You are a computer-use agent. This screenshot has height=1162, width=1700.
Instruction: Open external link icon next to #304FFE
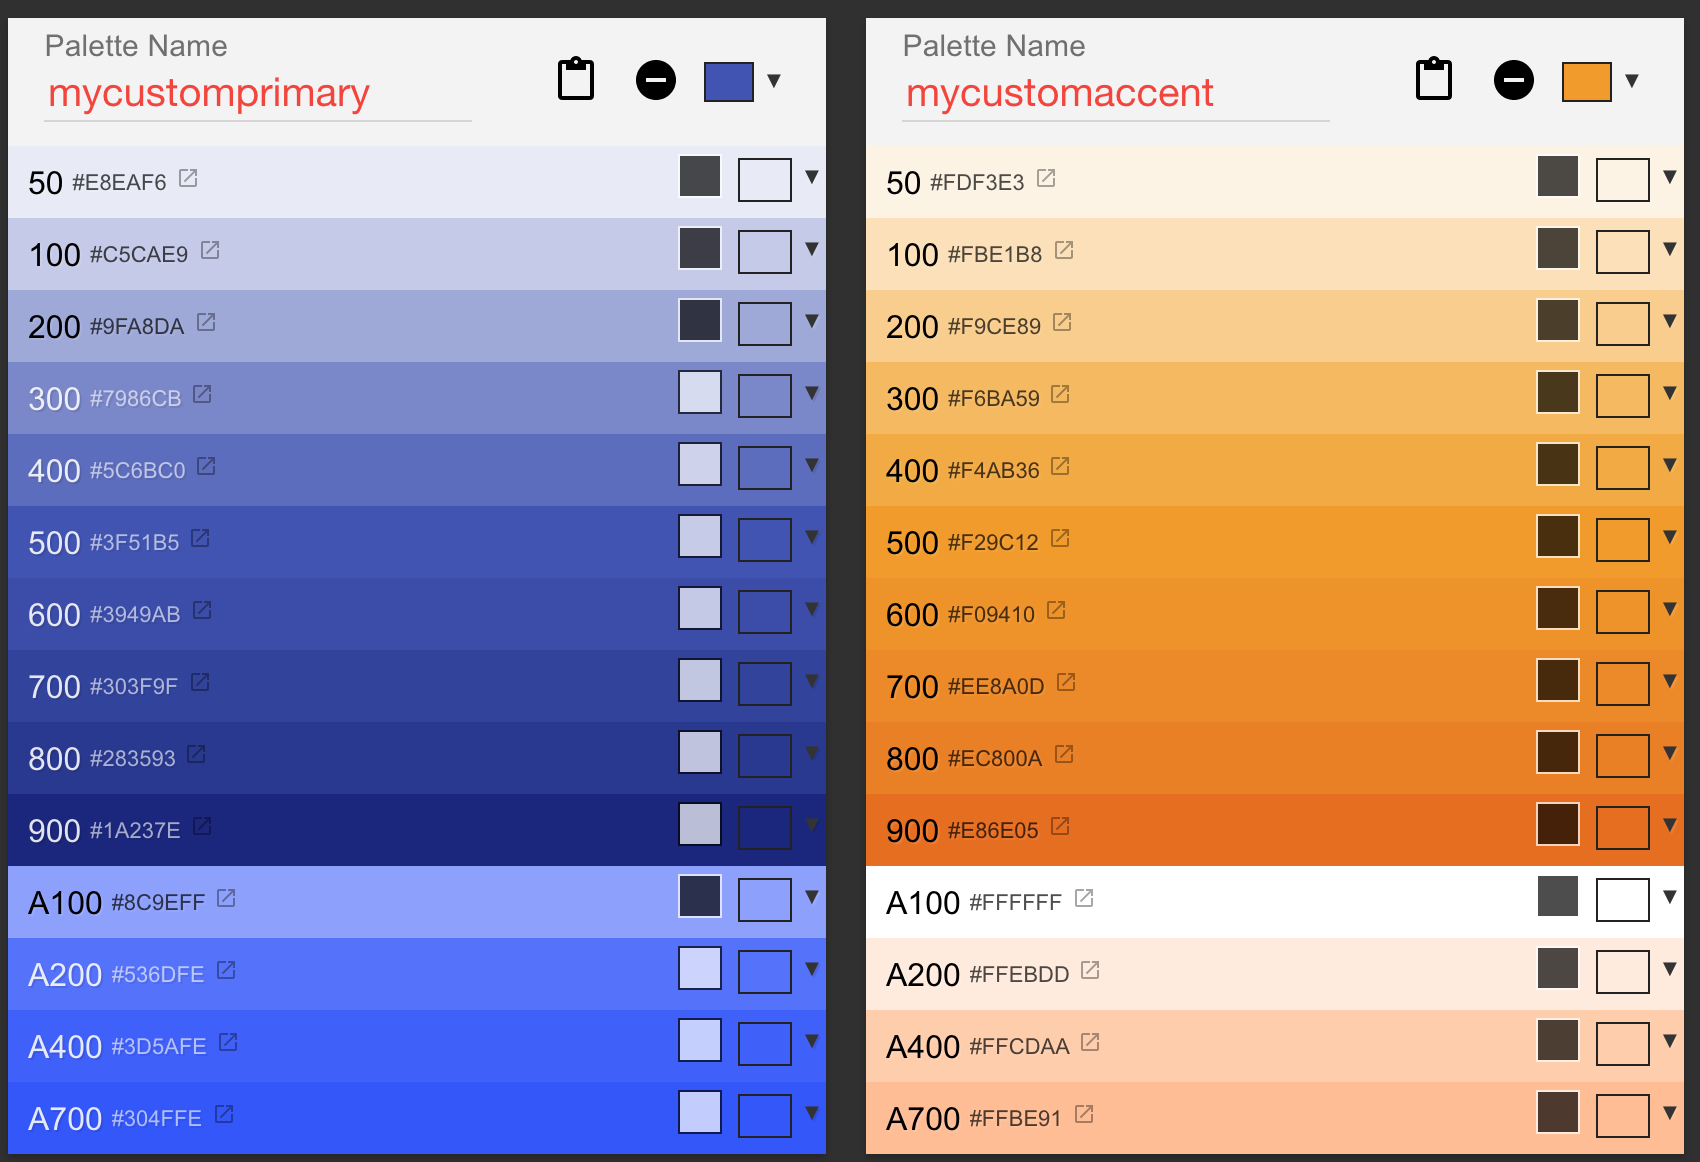click(x=224, y=1115)
